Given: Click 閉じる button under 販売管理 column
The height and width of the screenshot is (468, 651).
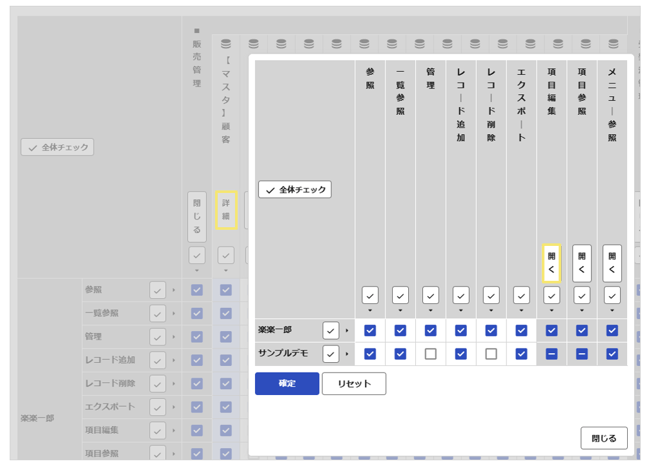Looking at the screenshot, I should (197, 216).
